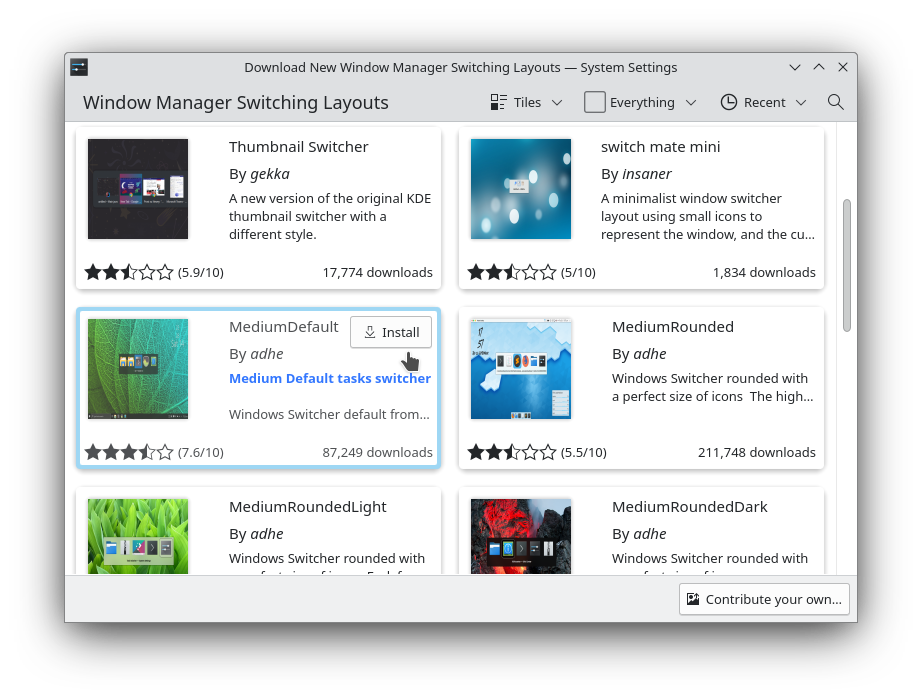Install the MediumDefault switcher layout
Screen dimensions: 922x699
coord(391,332)
